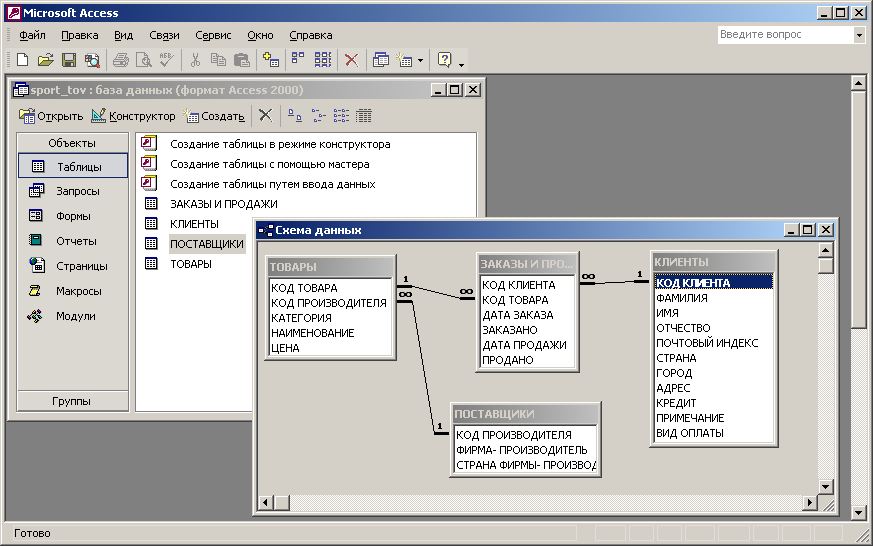Select Макросы in Objects pane
Screen dimensions: 873x546
[x=73, y=291]
